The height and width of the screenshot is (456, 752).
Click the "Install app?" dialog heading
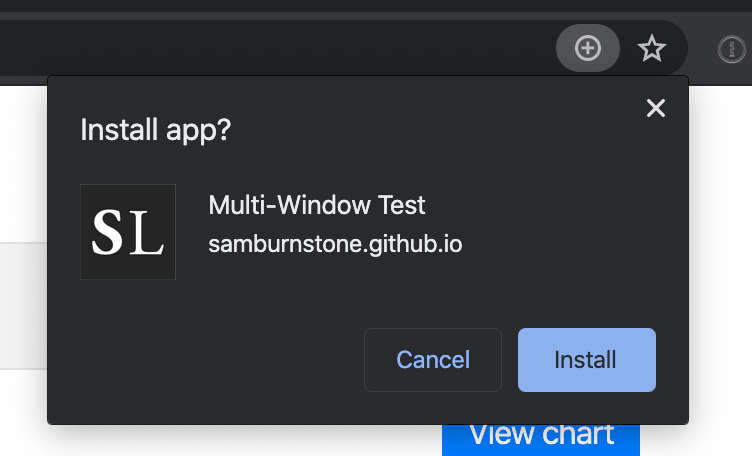click(155, 130)
